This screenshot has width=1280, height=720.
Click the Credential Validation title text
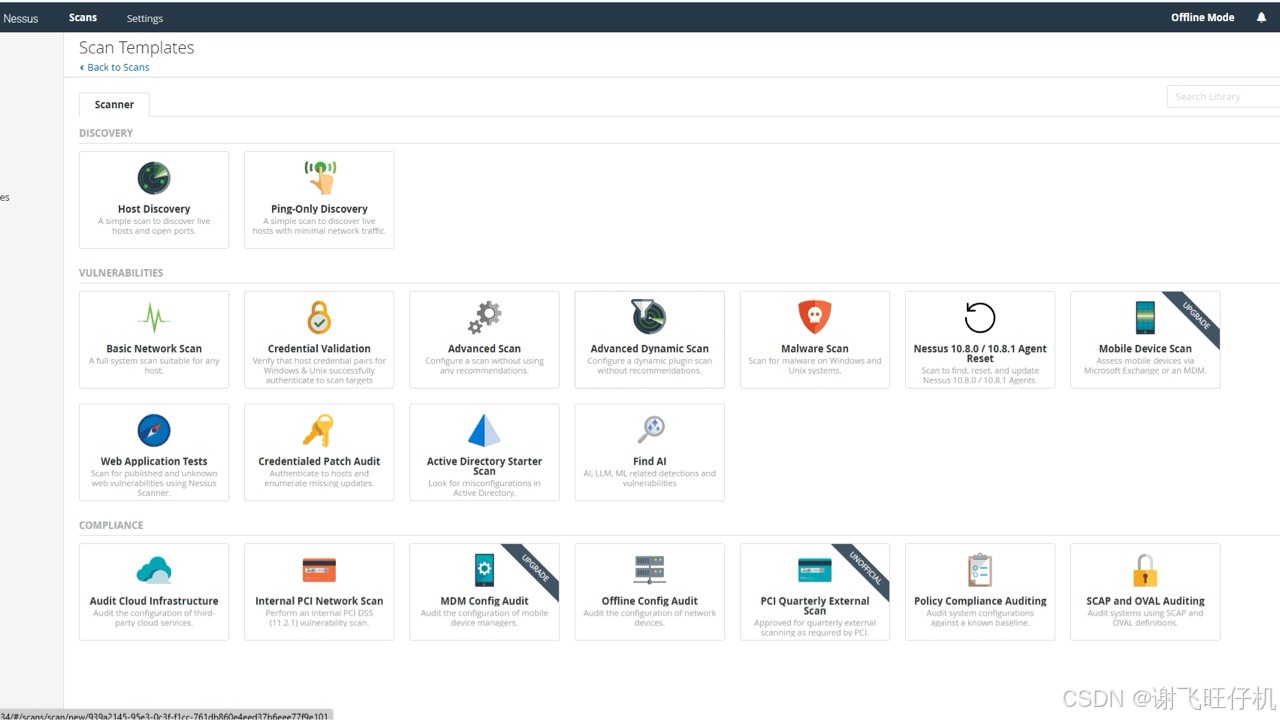coord(319,349)
